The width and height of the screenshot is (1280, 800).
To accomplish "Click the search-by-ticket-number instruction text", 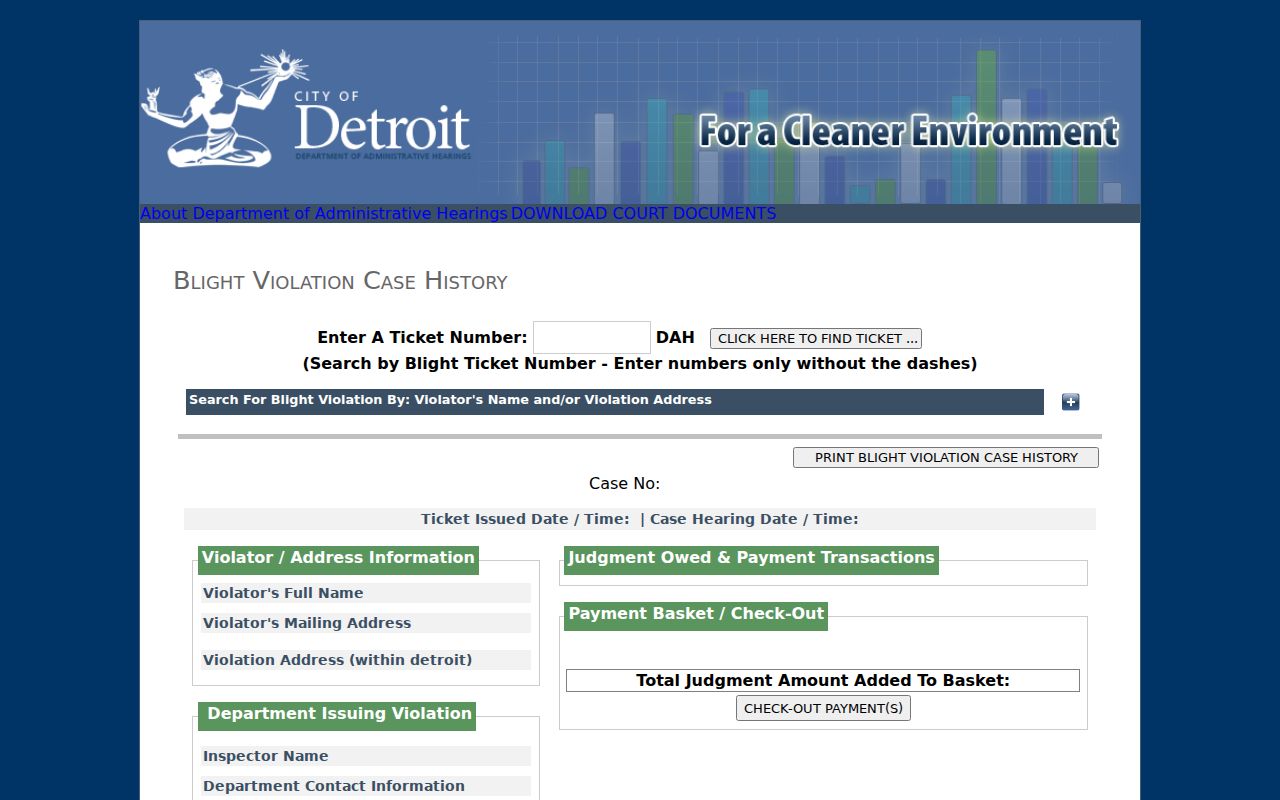I will tap(640, 364).
